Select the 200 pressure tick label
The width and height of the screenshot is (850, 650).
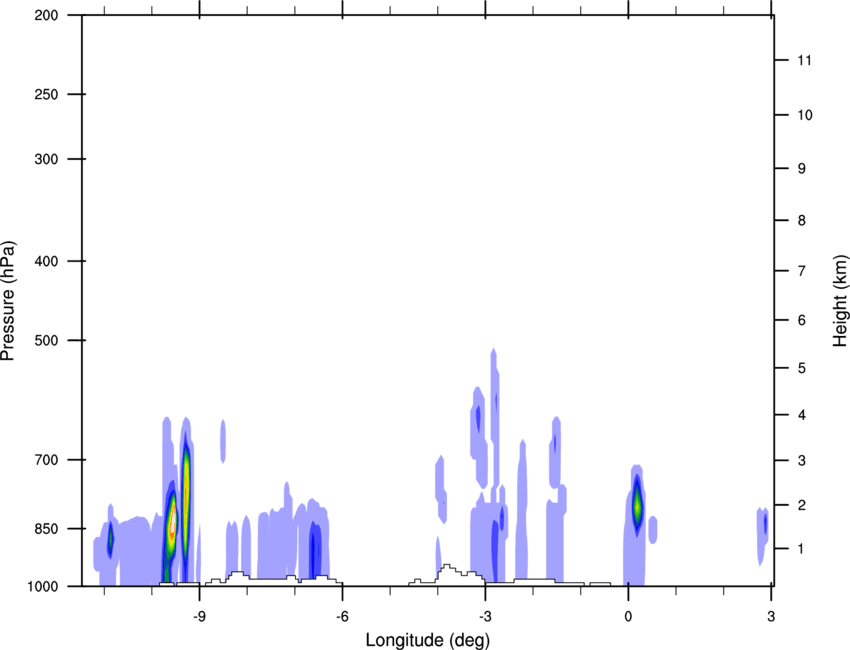pyautogui.click(x=46, y=15)
